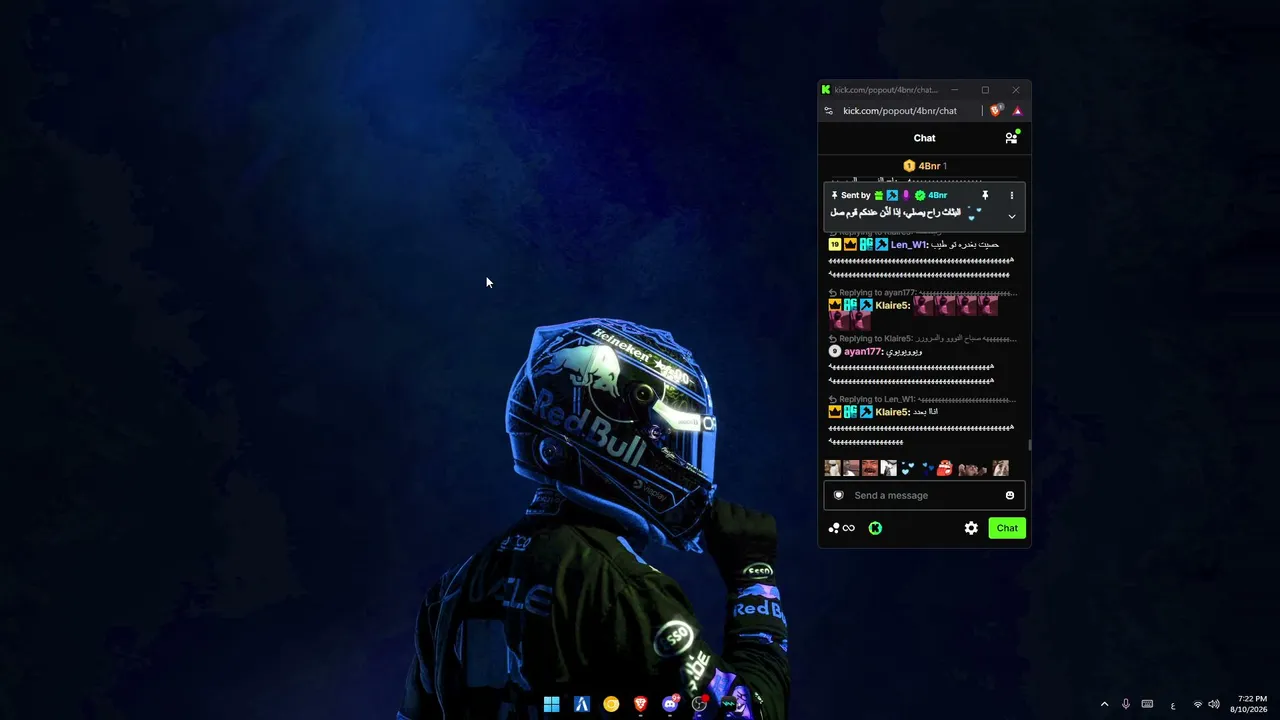Show hidden system tray icons
Screen dimensions: 1280x720
(1104, 704)
